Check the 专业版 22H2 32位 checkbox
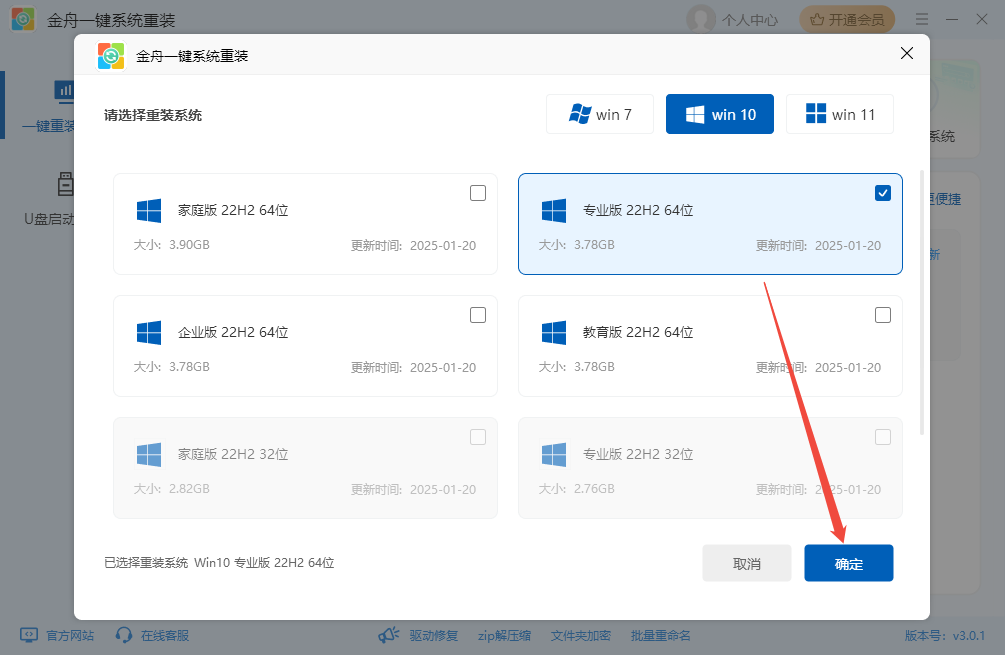 883,437
